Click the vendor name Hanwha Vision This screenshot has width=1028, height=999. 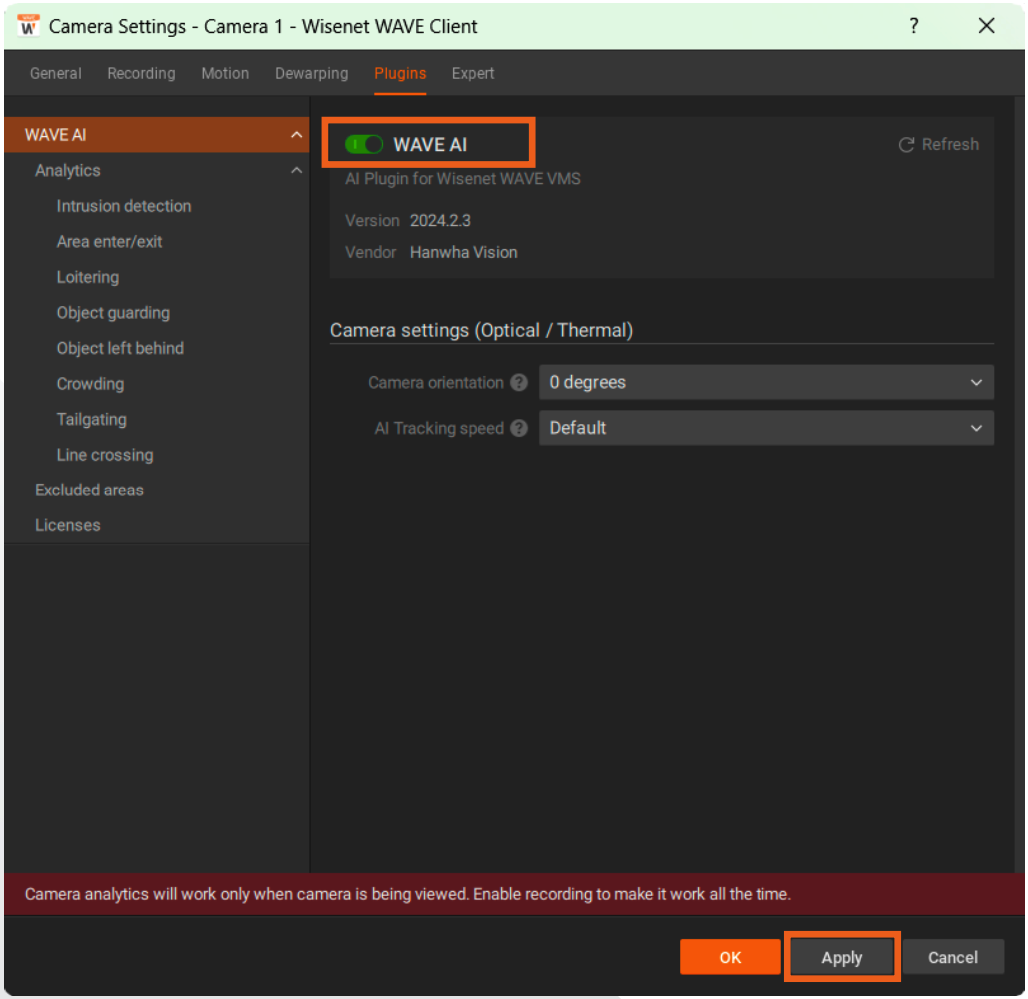coord(464,252)
